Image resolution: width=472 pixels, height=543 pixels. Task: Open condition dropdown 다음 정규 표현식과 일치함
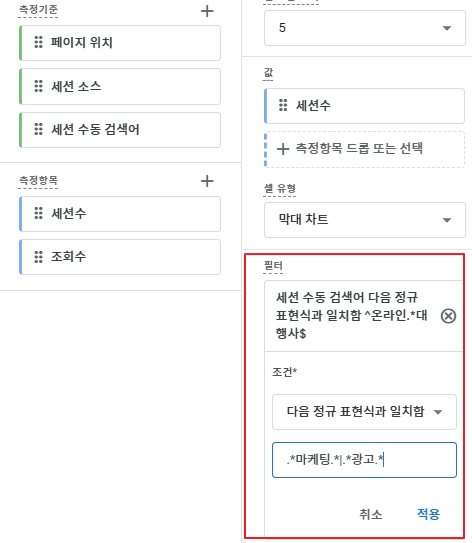point(364,412)
